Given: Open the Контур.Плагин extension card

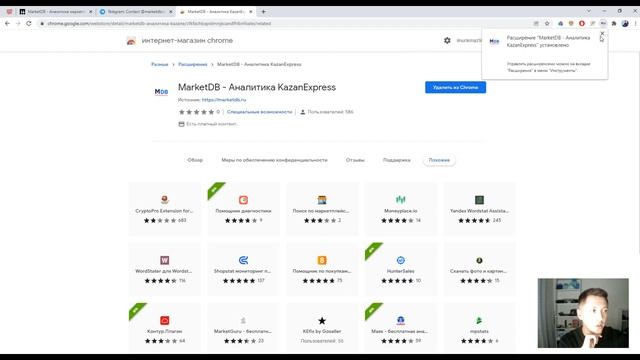Looking at the screenshot, I should pyautogui.click(x=165, y=328).
